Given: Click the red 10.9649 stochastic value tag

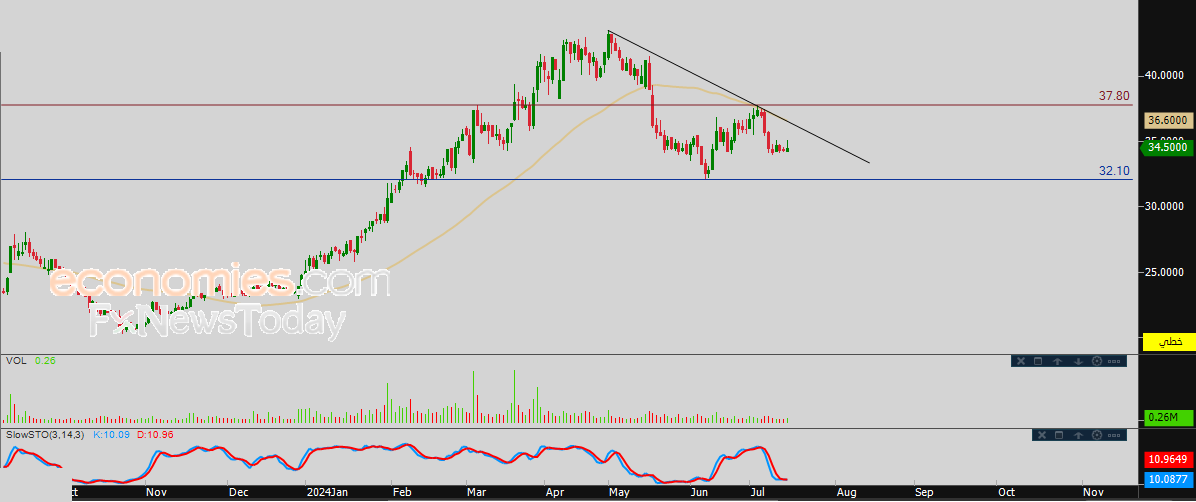Looking at the screenshot, I should (x=1168, y=460).
